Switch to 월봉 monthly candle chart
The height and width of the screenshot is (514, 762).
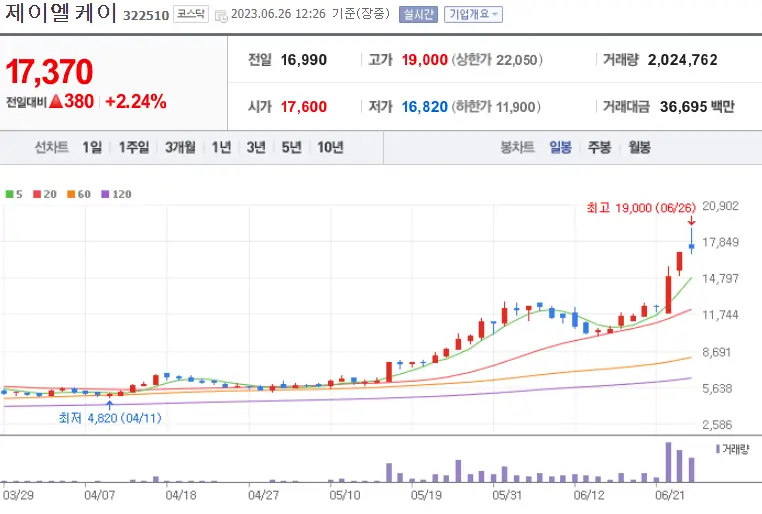coord(639,147)
